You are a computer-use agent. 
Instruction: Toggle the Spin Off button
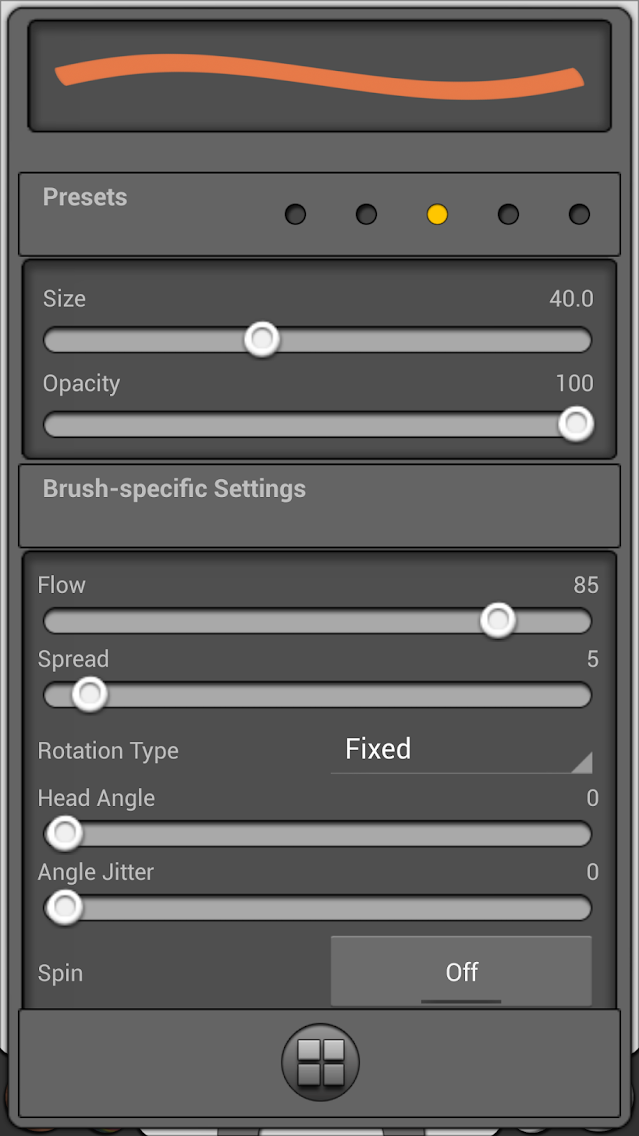tap(461, 971)
